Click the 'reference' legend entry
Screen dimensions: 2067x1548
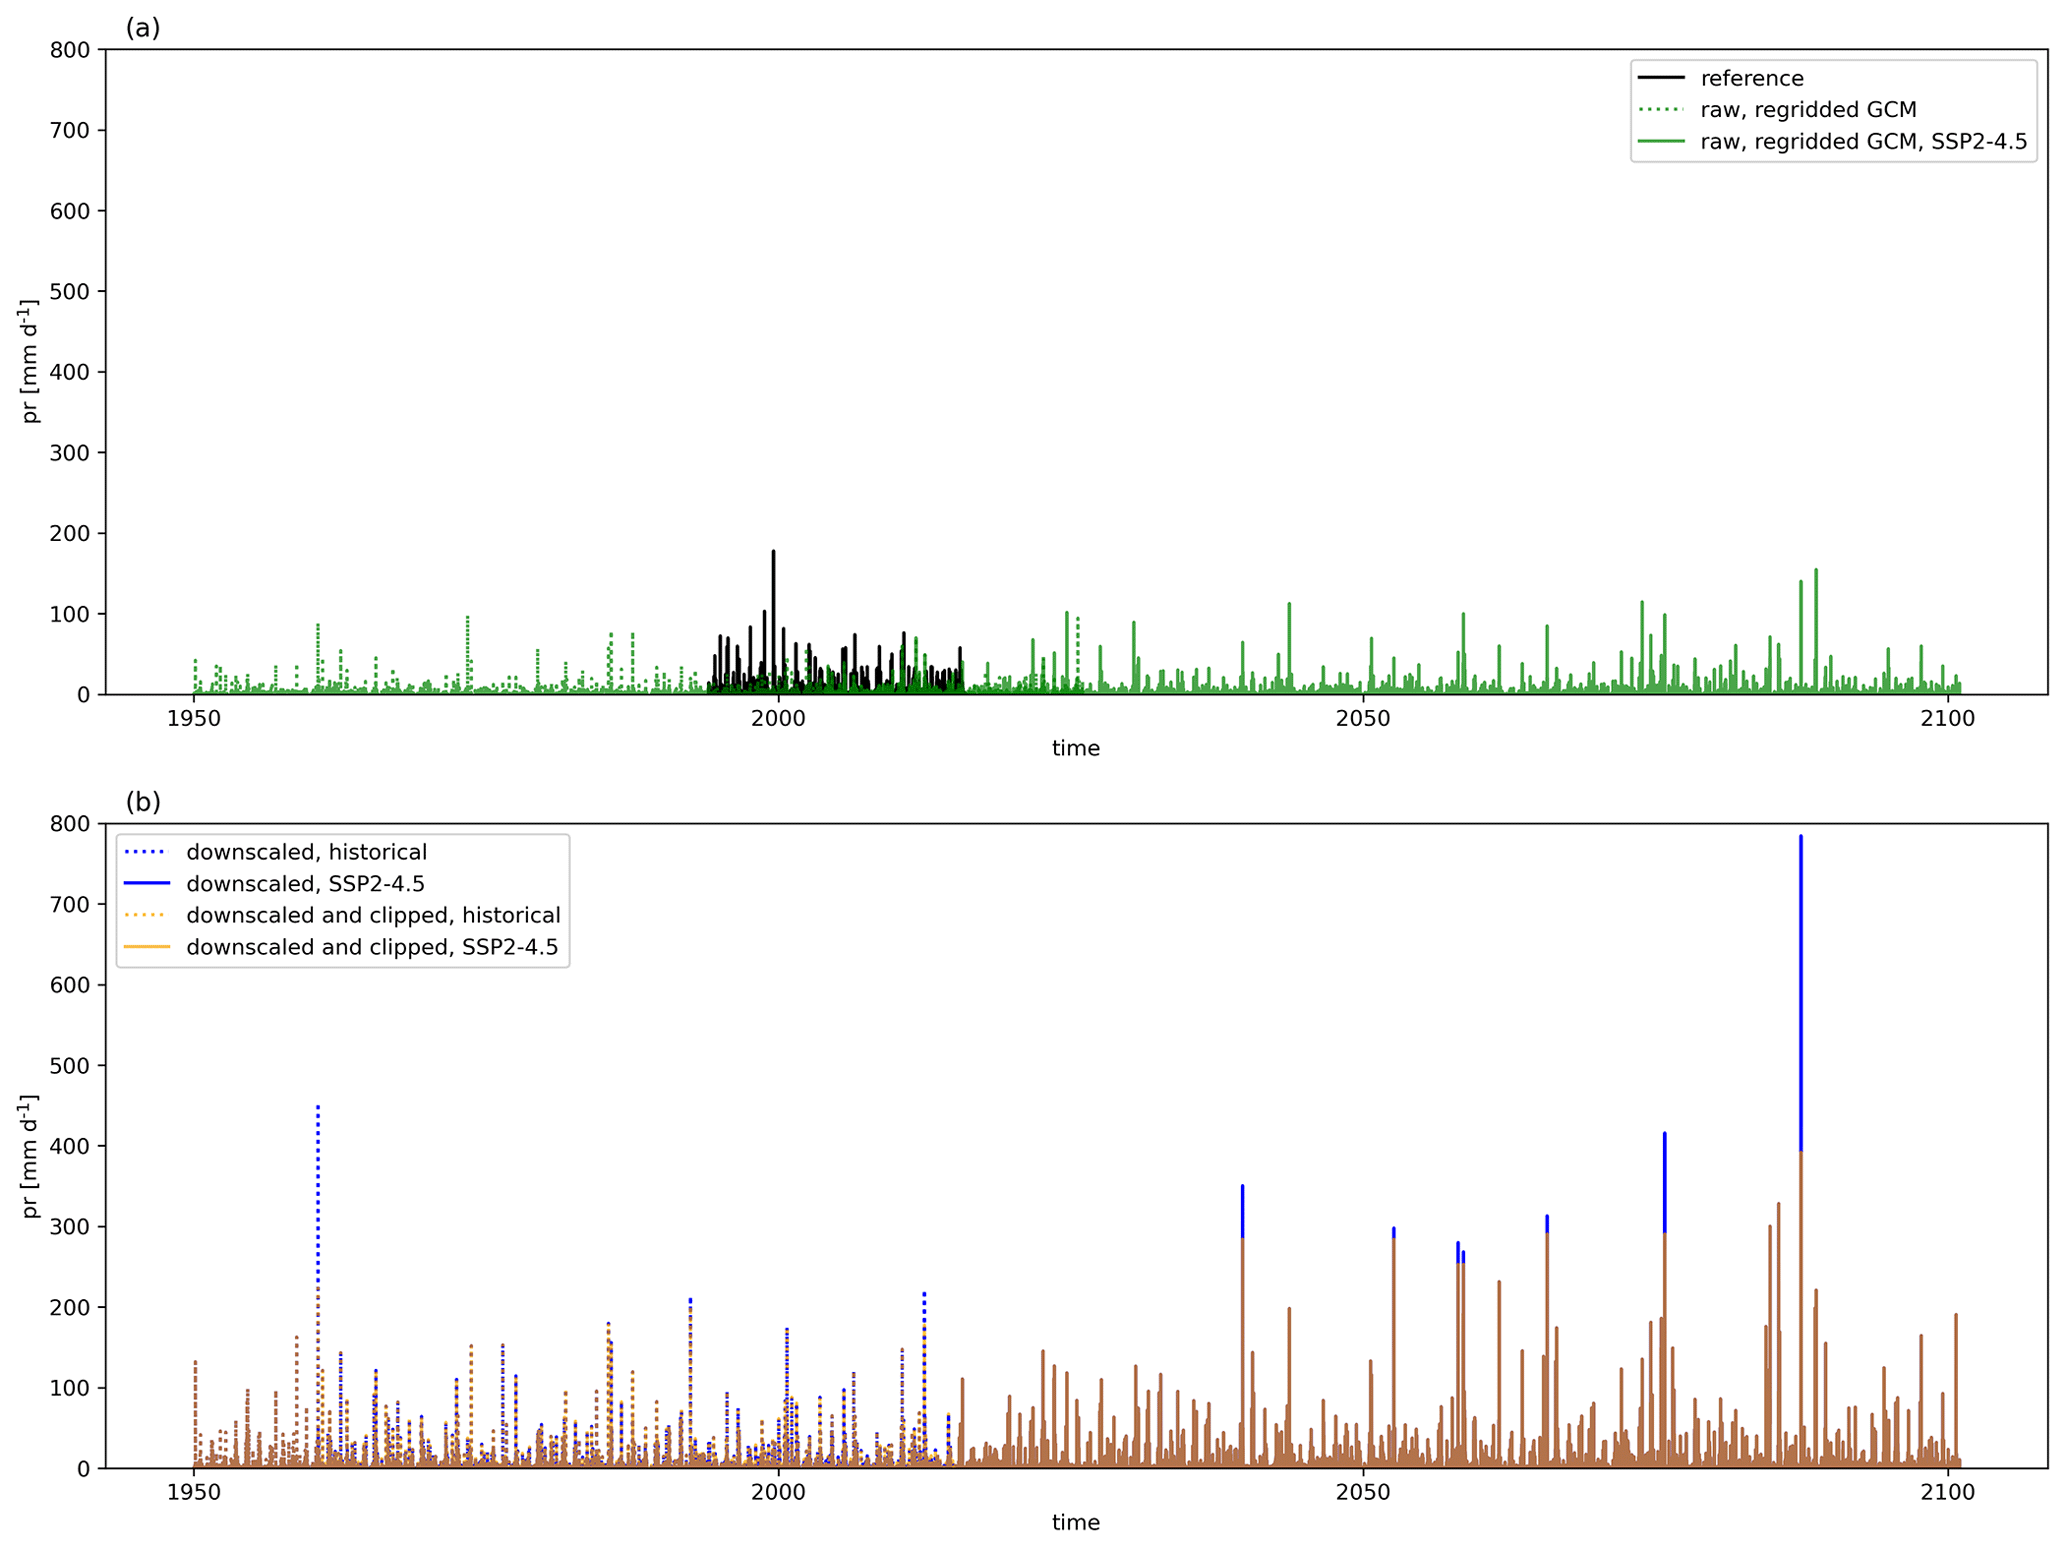coord(1751,78)
